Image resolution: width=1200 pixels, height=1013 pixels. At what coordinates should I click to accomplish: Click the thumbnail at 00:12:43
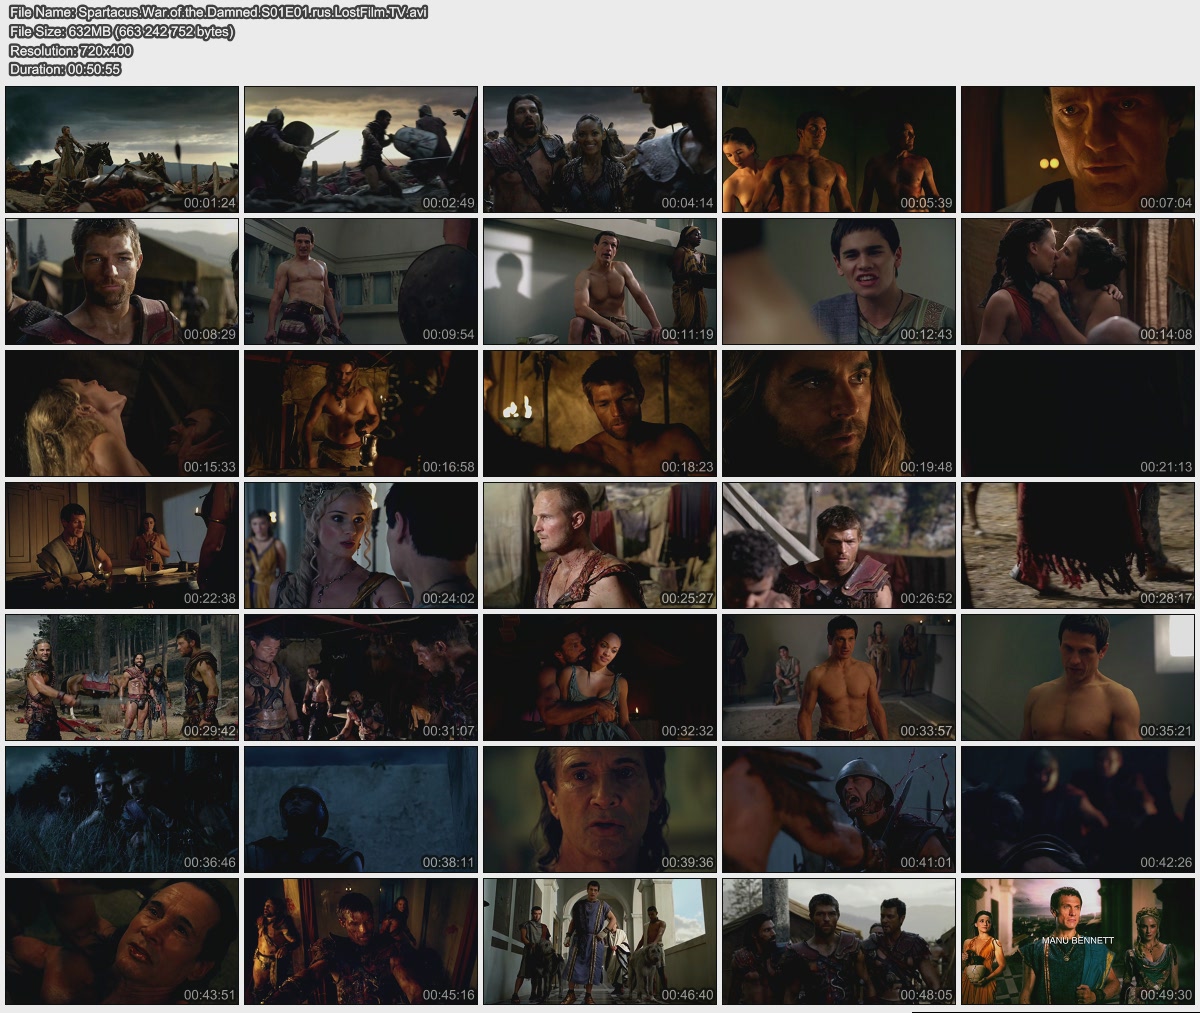[839, 281]
